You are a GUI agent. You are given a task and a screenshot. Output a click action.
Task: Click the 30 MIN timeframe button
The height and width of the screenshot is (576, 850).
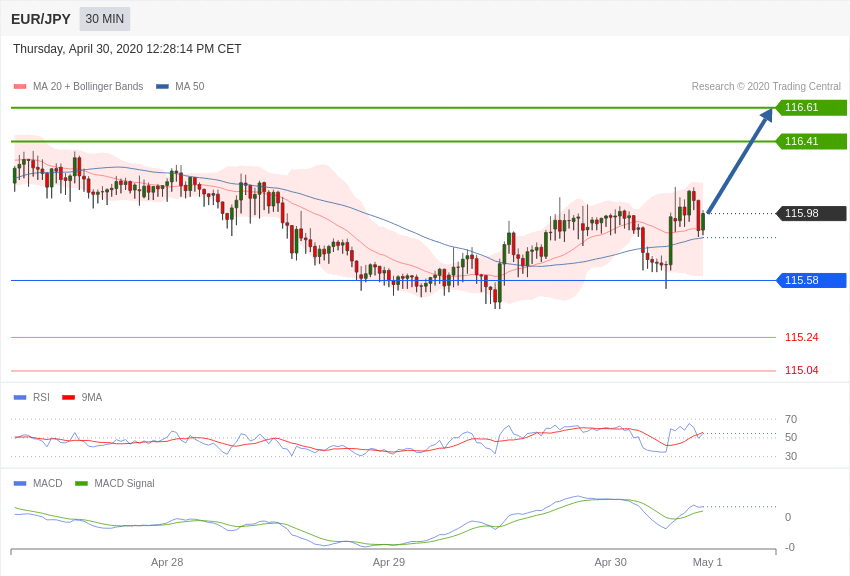[105, 19]
